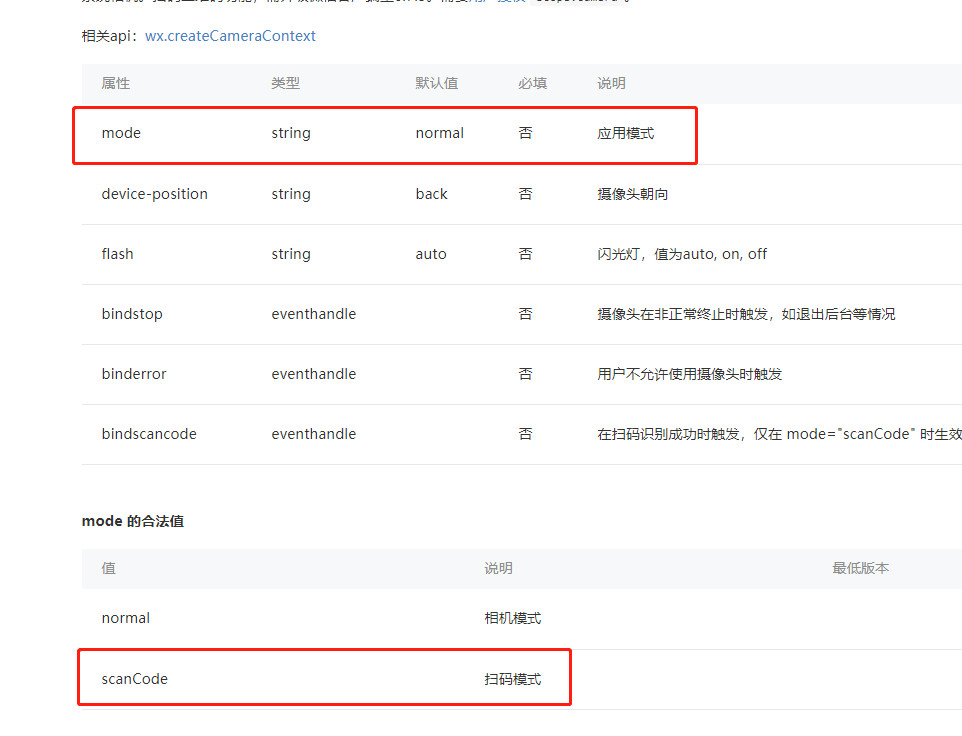
Task: Select the 'flash' attribute cell
Action: pyautogui.click(x=117, y=254)
